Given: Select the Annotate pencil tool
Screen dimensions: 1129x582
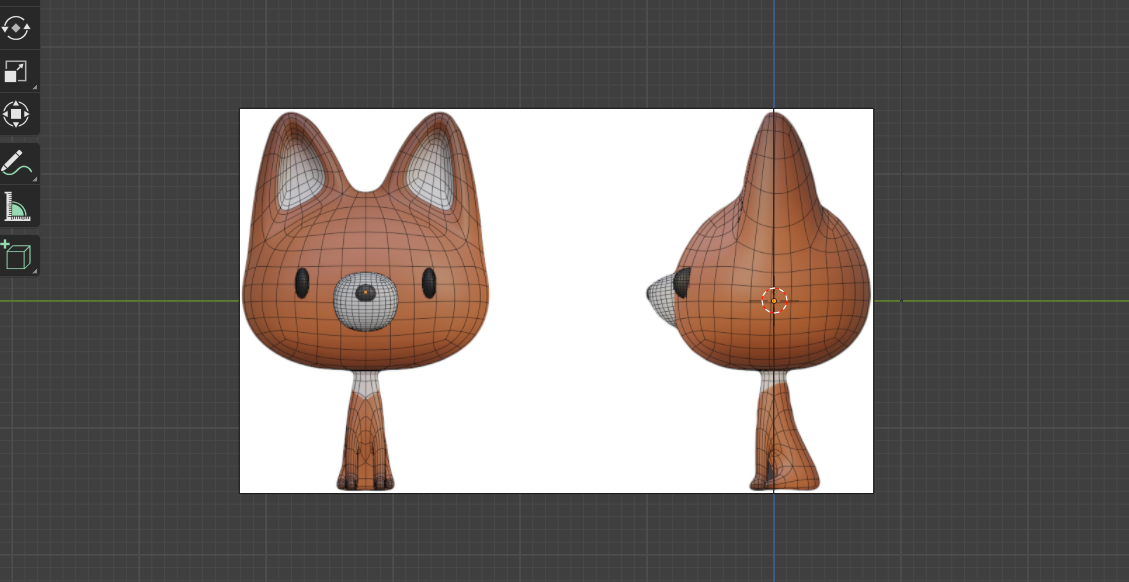Looking at the screenshot, I should pos(17,162).
